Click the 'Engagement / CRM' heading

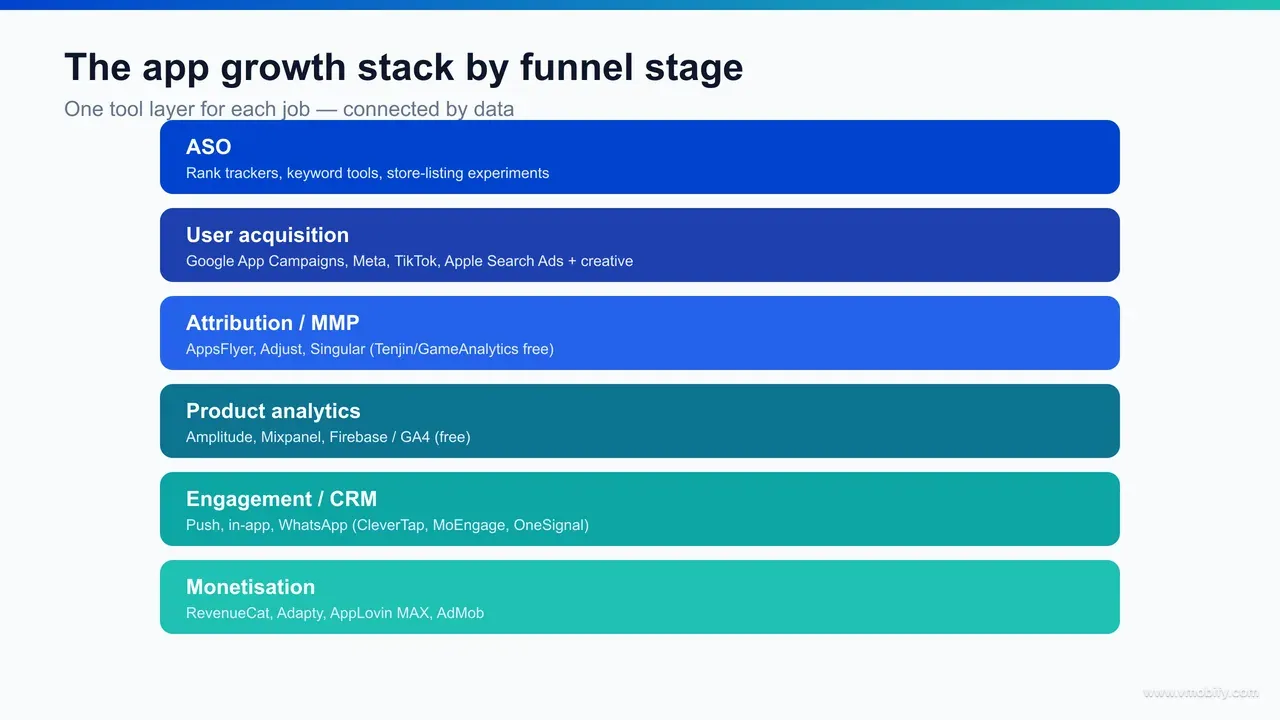[x=281, y=499]
